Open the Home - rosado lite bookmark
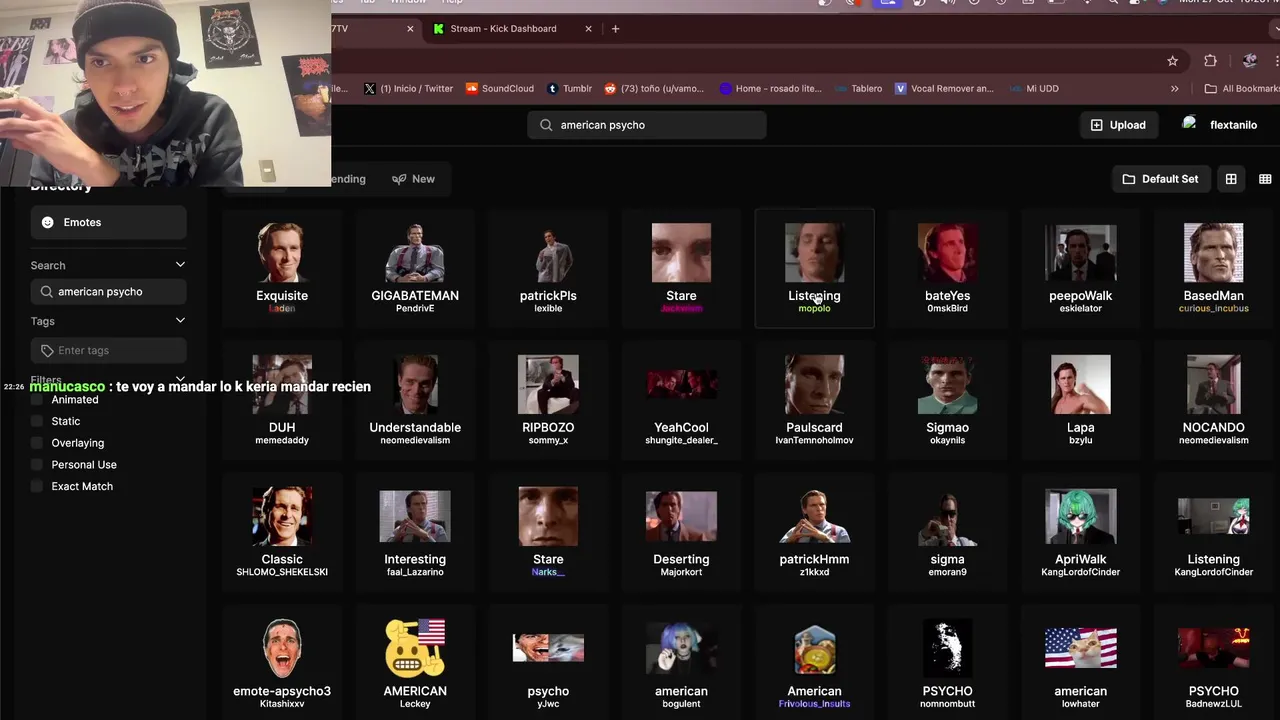1280x720 pixels. 771,89
